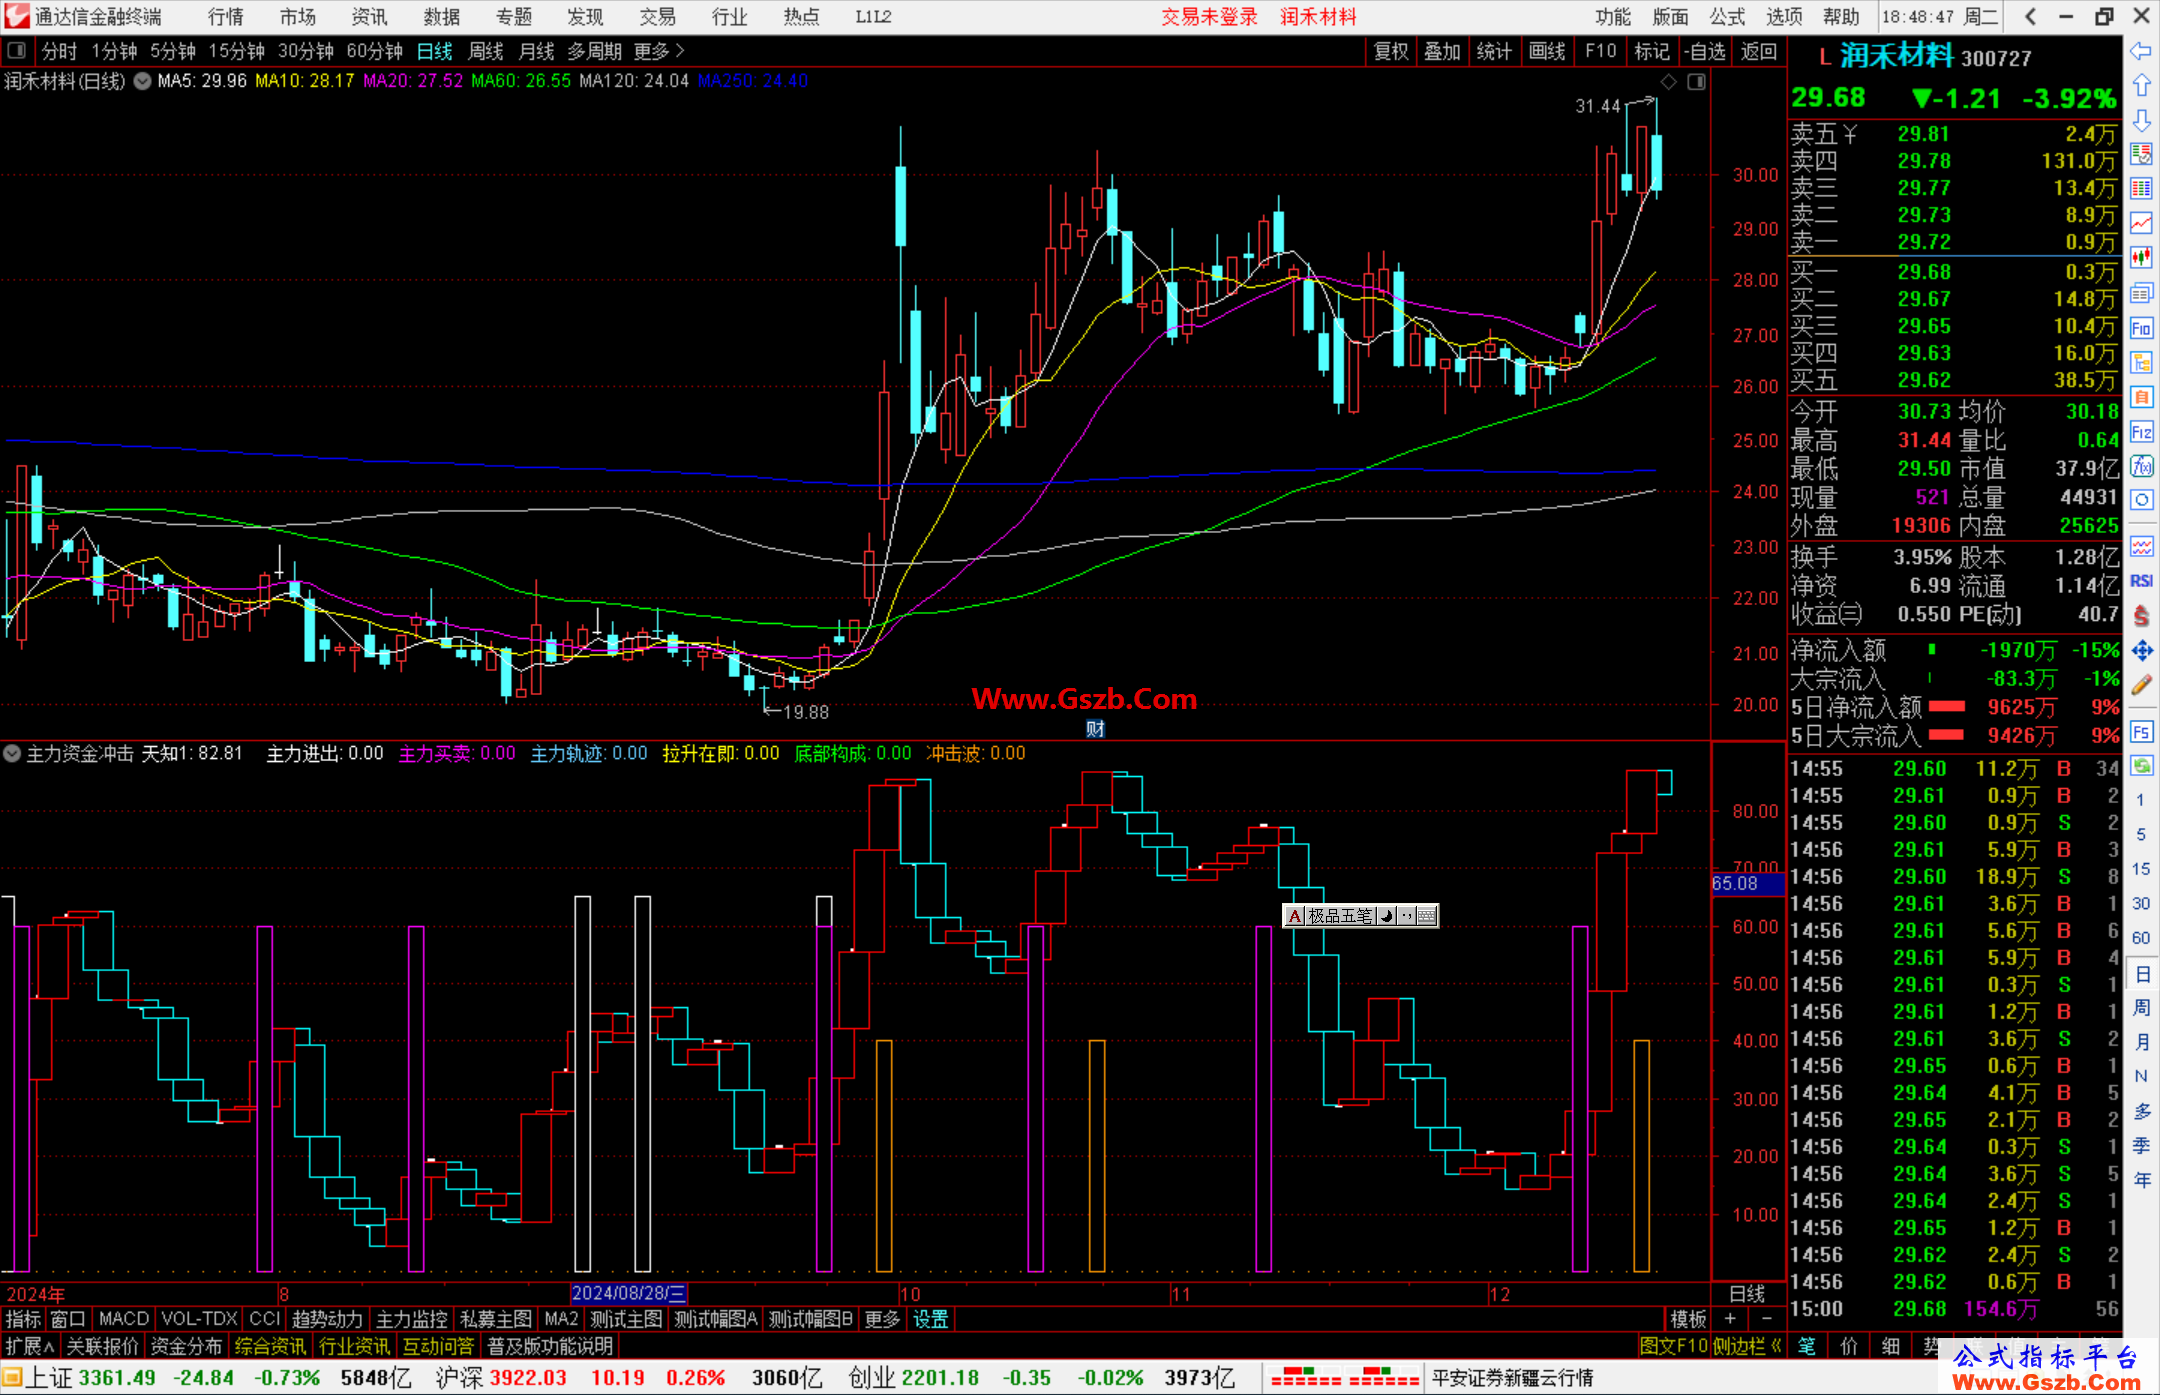Open the 行情 menu

(x=226, y=17)
